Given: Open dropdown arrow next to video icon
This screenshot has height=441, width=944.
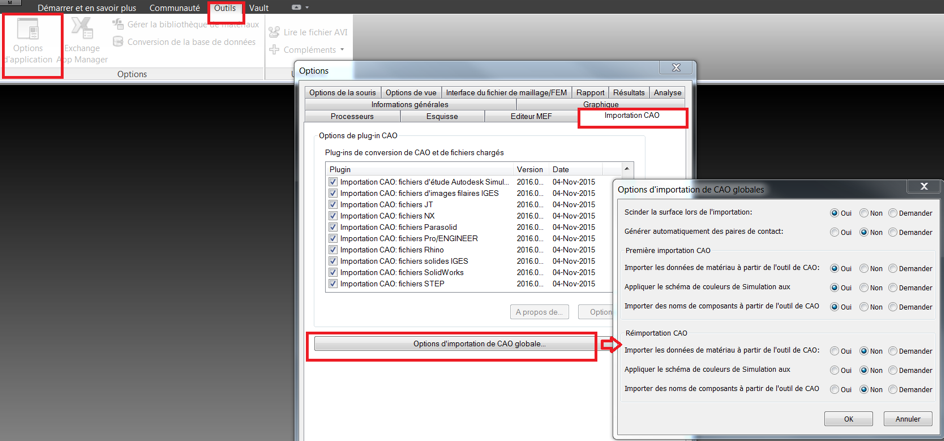Looking at the screenshot, I should click(307, 8).
